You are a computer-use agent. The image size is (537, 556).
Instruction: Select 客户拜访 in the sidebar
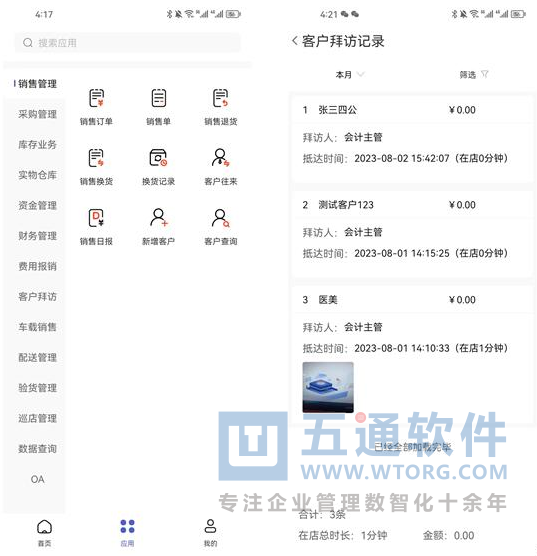(x=37, y=296)
